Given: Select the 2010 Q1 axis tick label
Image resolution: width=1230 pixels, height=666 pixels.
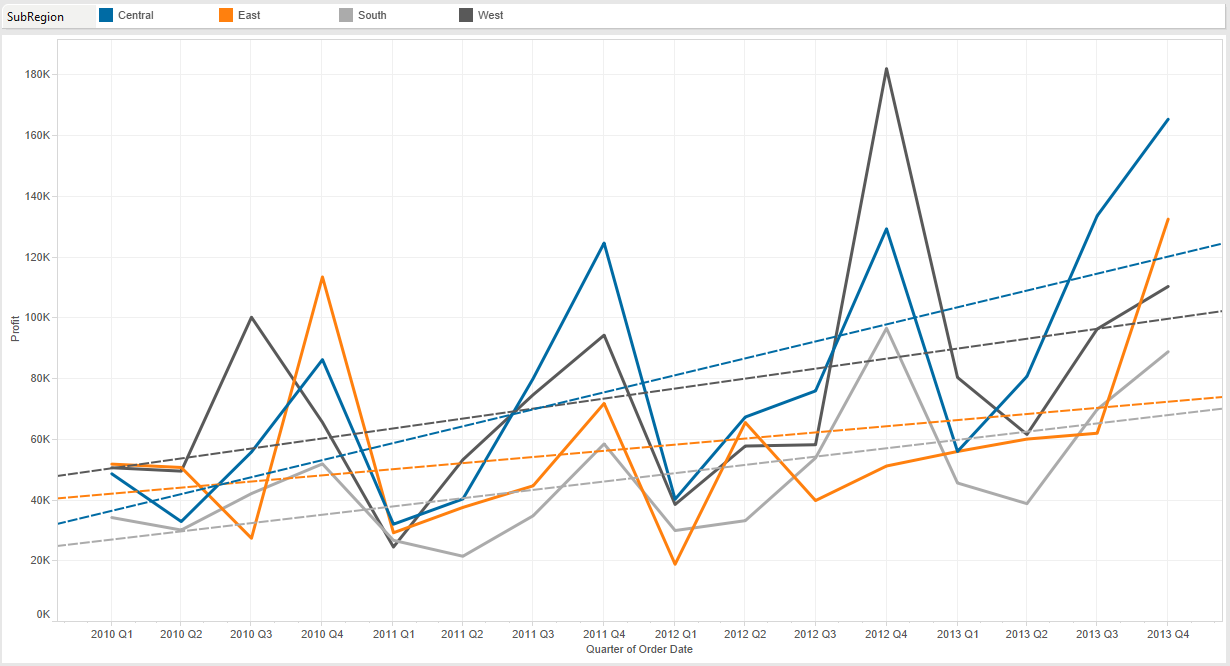Looking at the screenshot, I should pyautogui.click(x=113, y=633).
